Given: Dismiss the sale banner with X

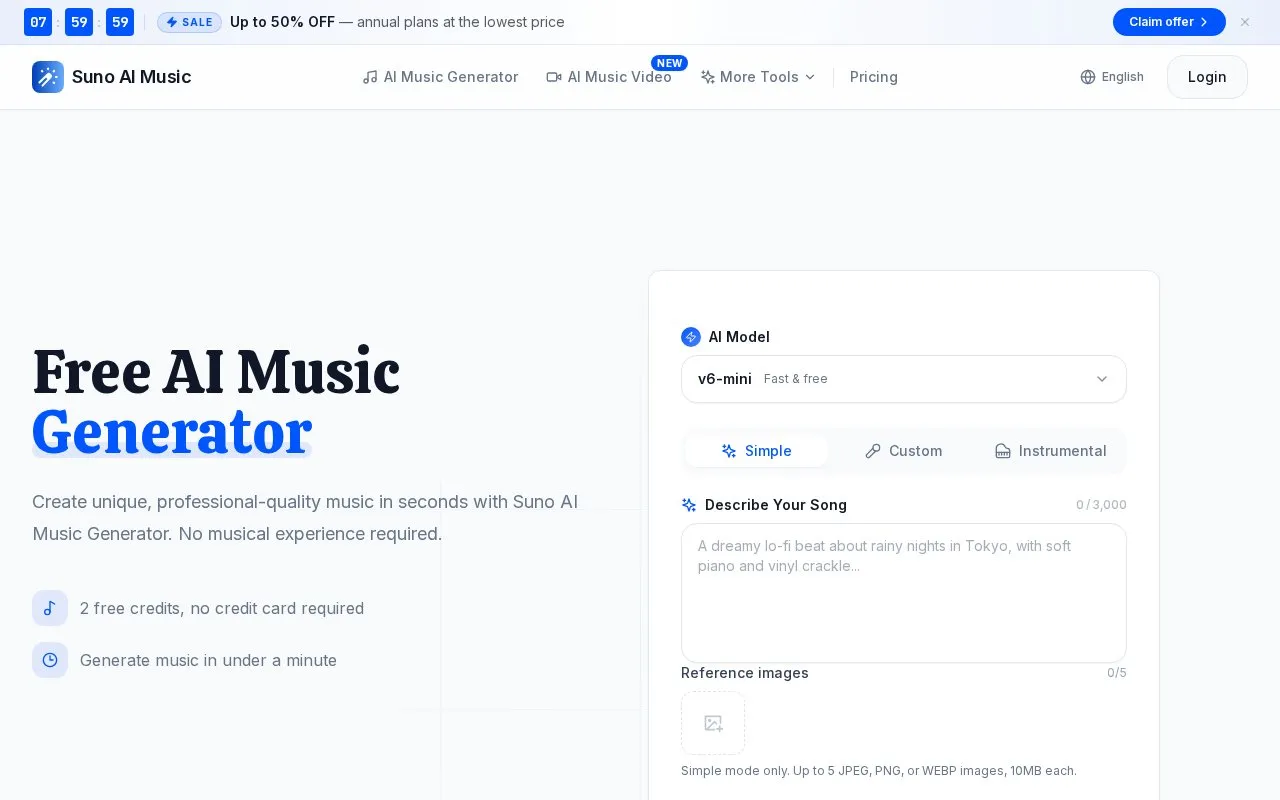Looking at the screenshot, I should (x=1245, y=22).
